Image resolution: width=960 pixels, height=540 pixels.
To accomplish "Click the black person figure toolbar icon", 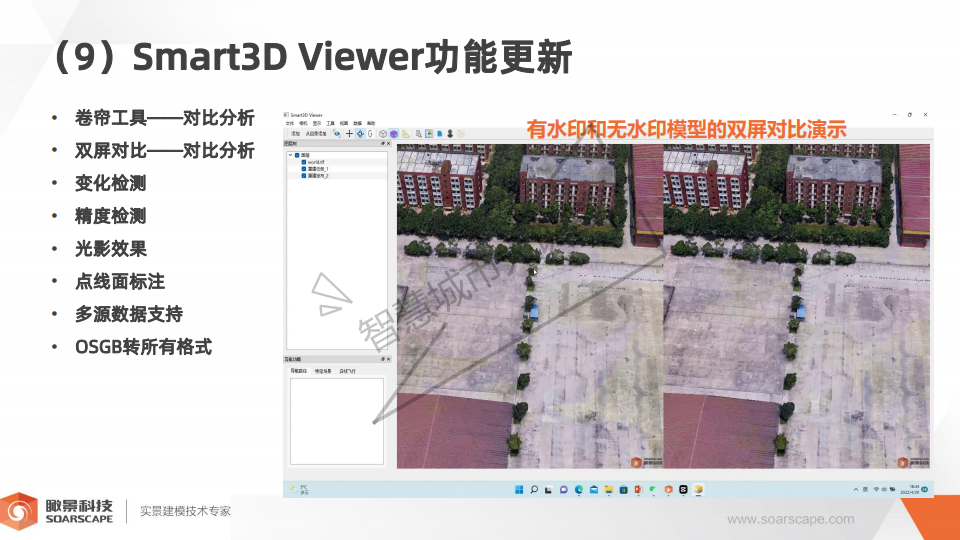I will [x=450, y=133].
